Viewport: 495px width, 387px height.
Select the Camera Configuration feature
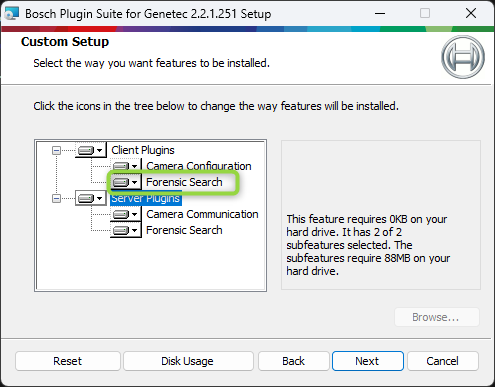pyautogui.click(x=199, y=166)
